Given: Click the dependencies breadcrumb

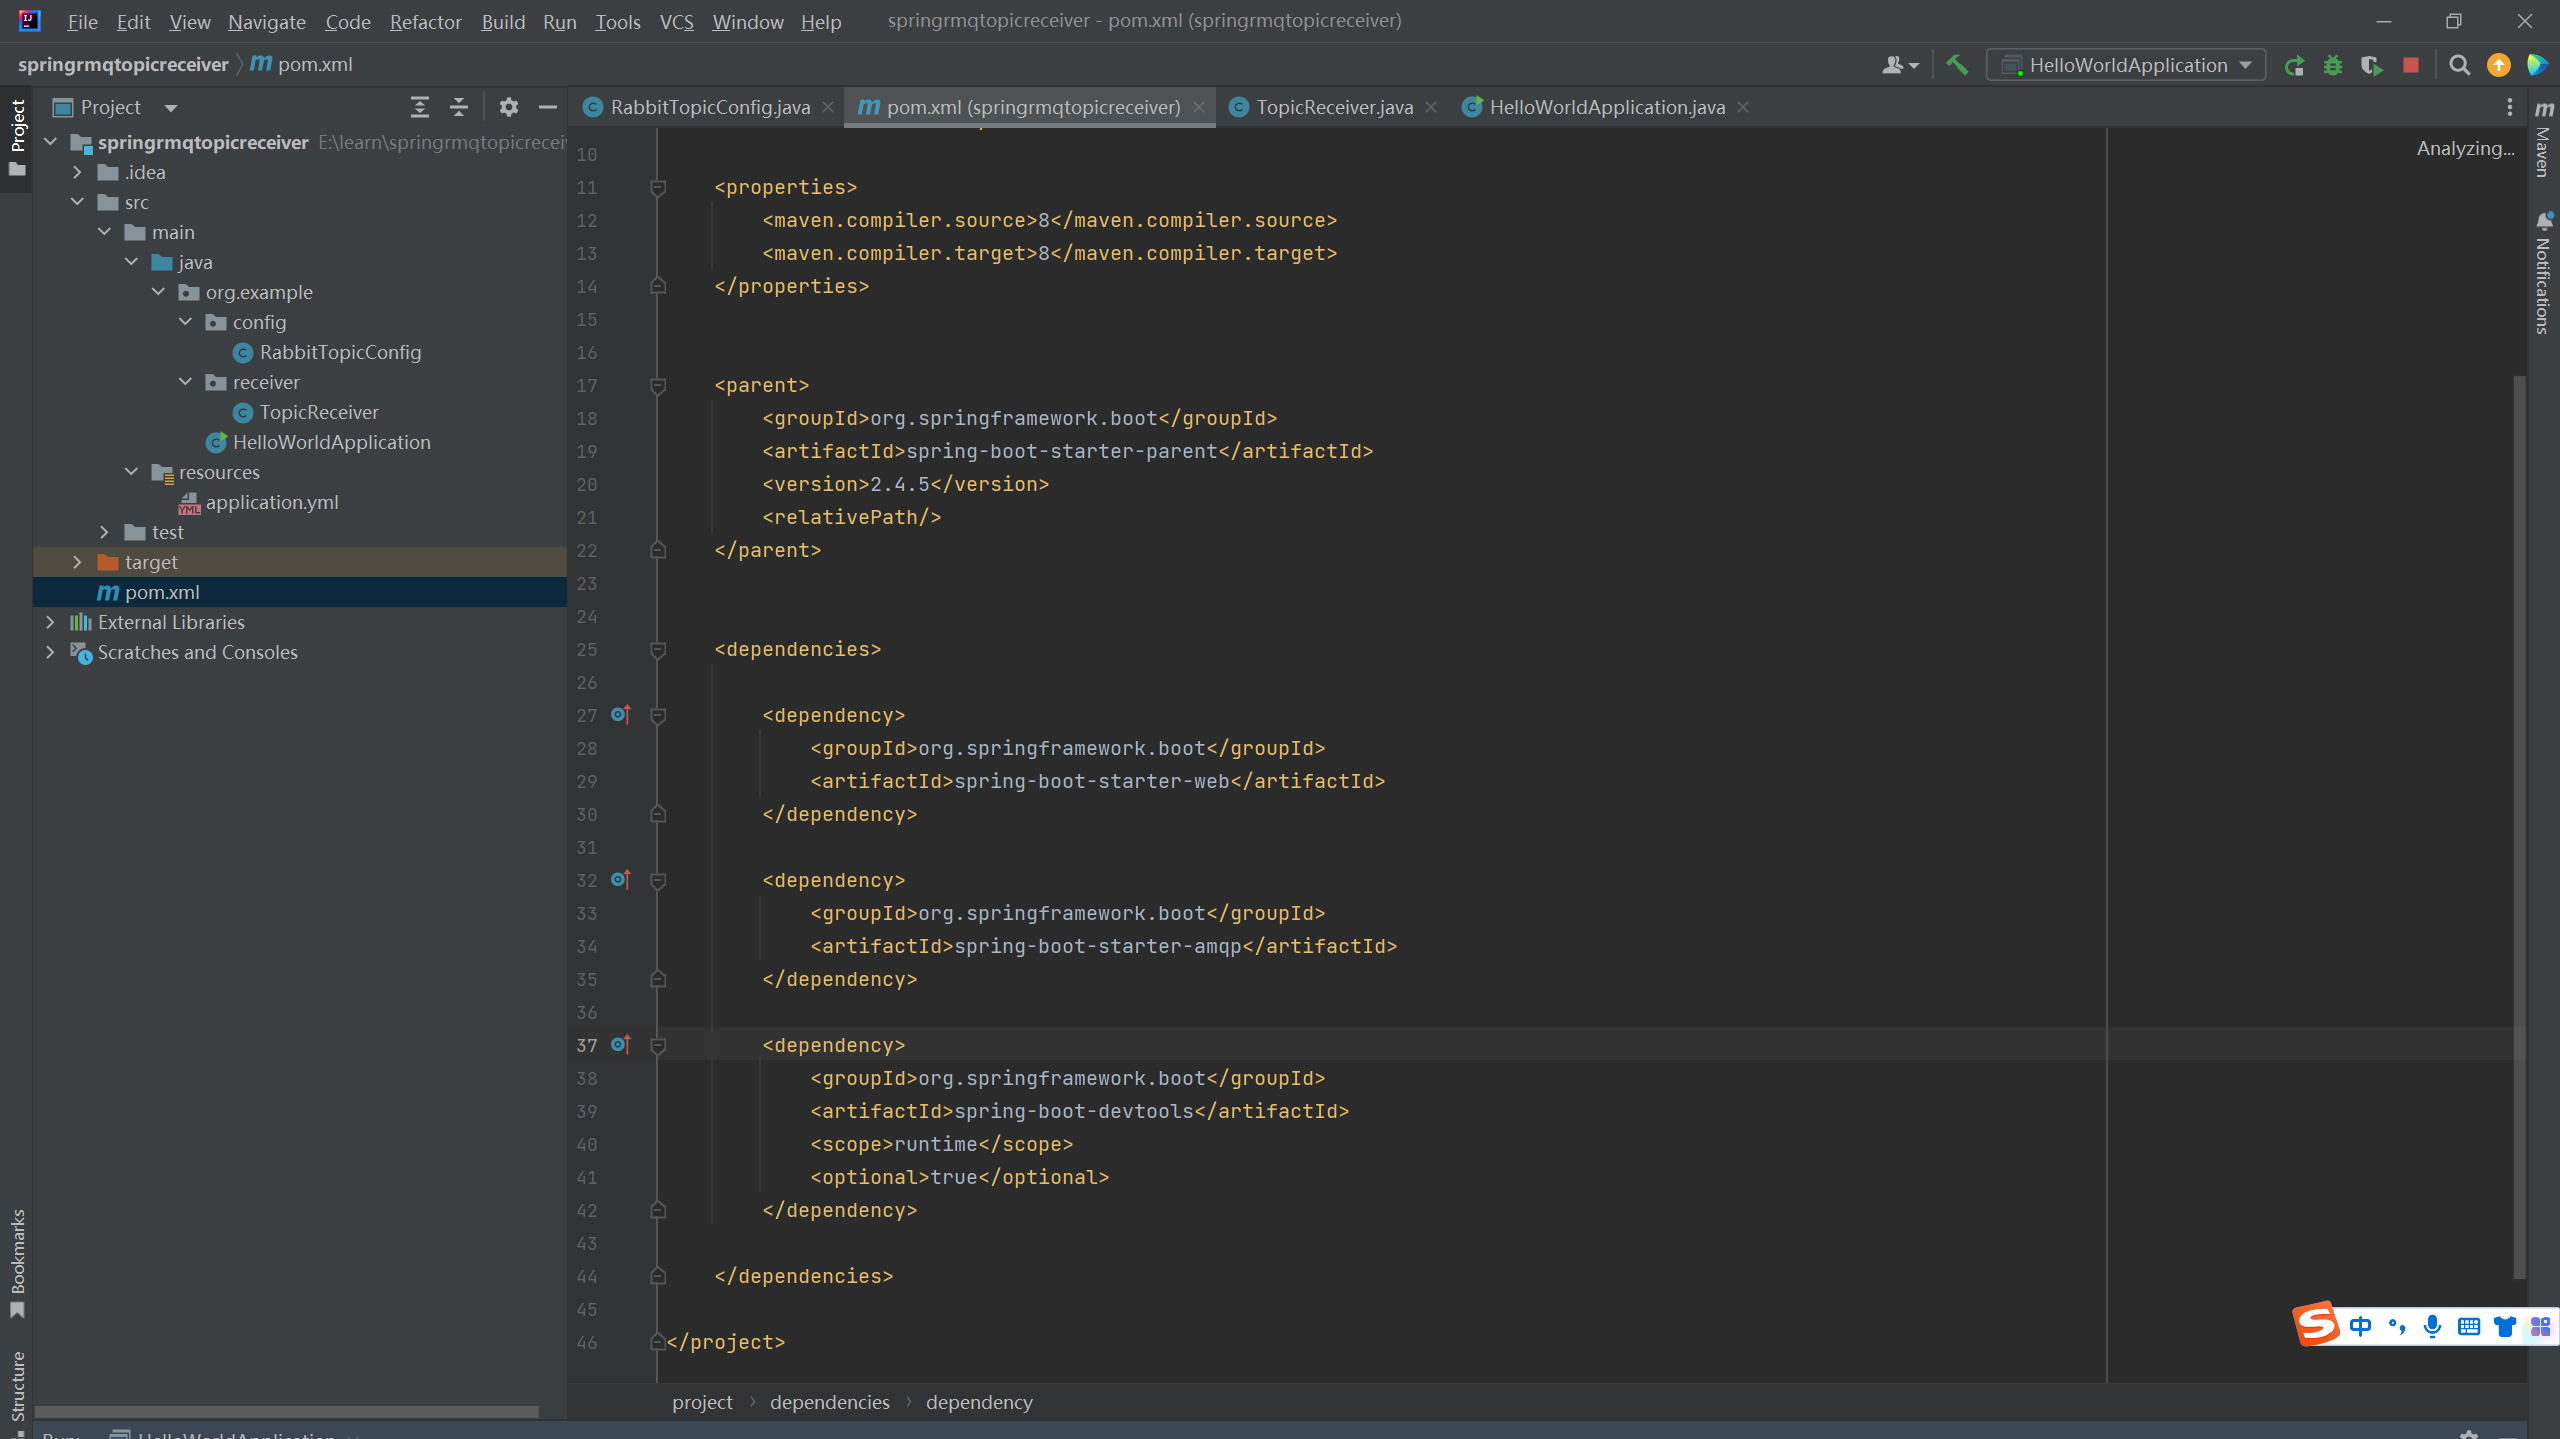Looking at the screenshot, I should [829, 1402].
